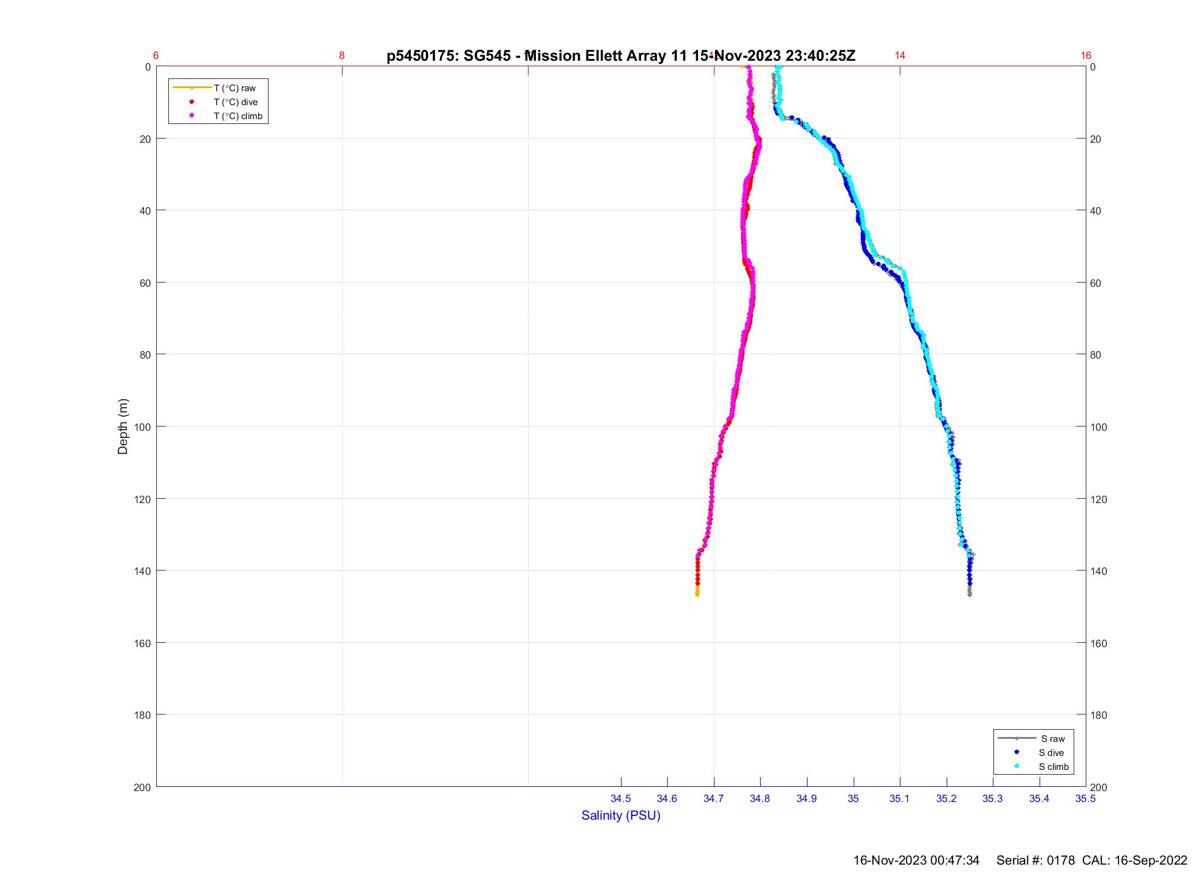Click the red 16 temperature tick label

pyautogui.click(x=1086, y=56)
